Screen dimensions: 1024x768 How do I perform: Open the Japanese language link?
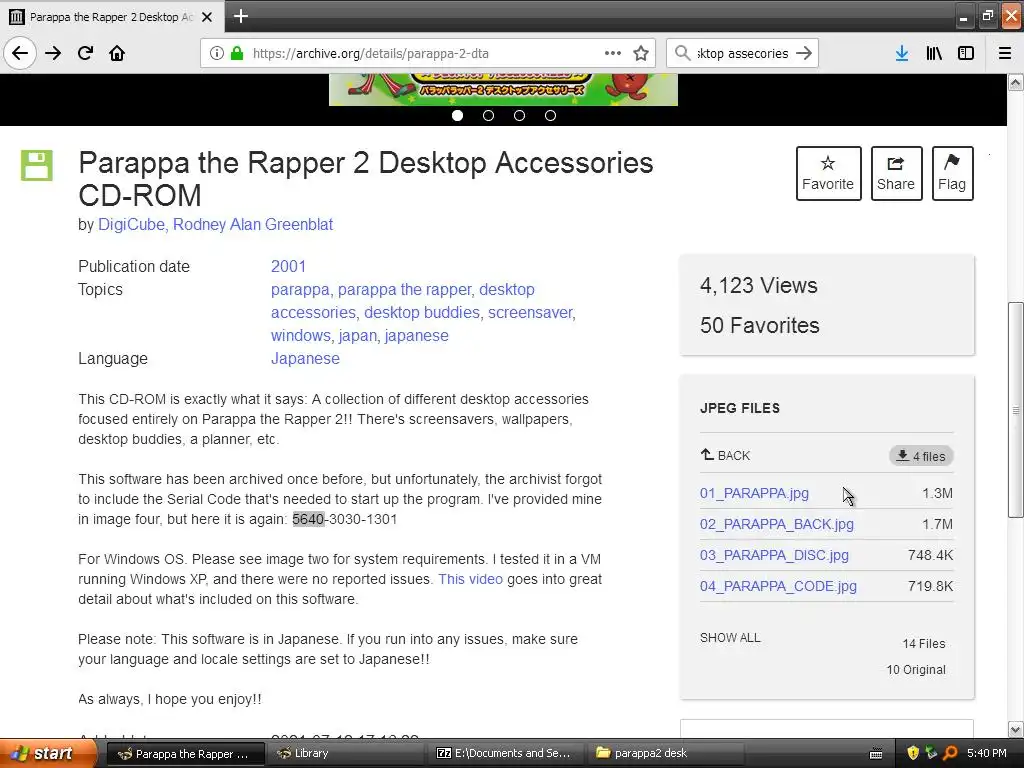pos(305,359)
